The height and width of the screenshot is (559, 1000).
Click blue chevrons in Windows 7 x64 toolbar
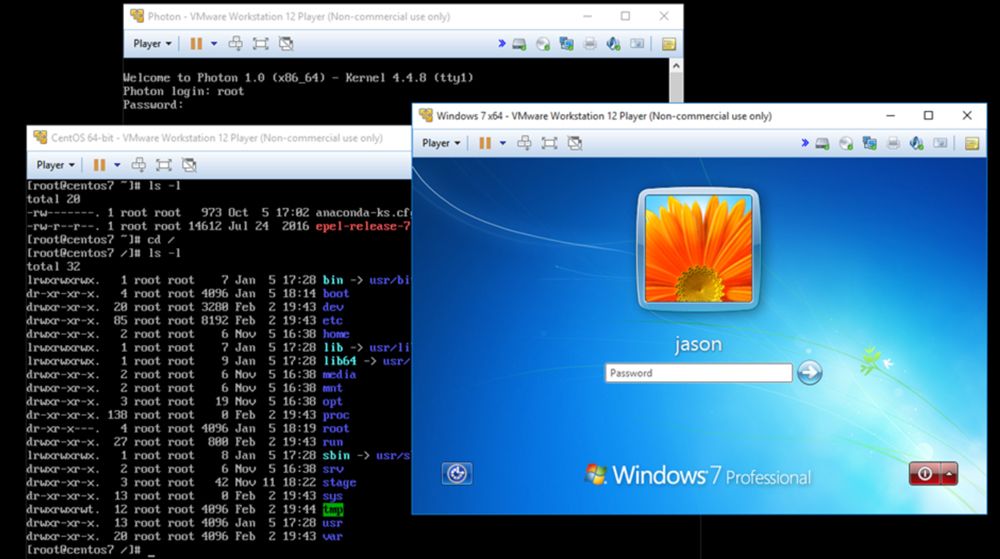[805, 143]
